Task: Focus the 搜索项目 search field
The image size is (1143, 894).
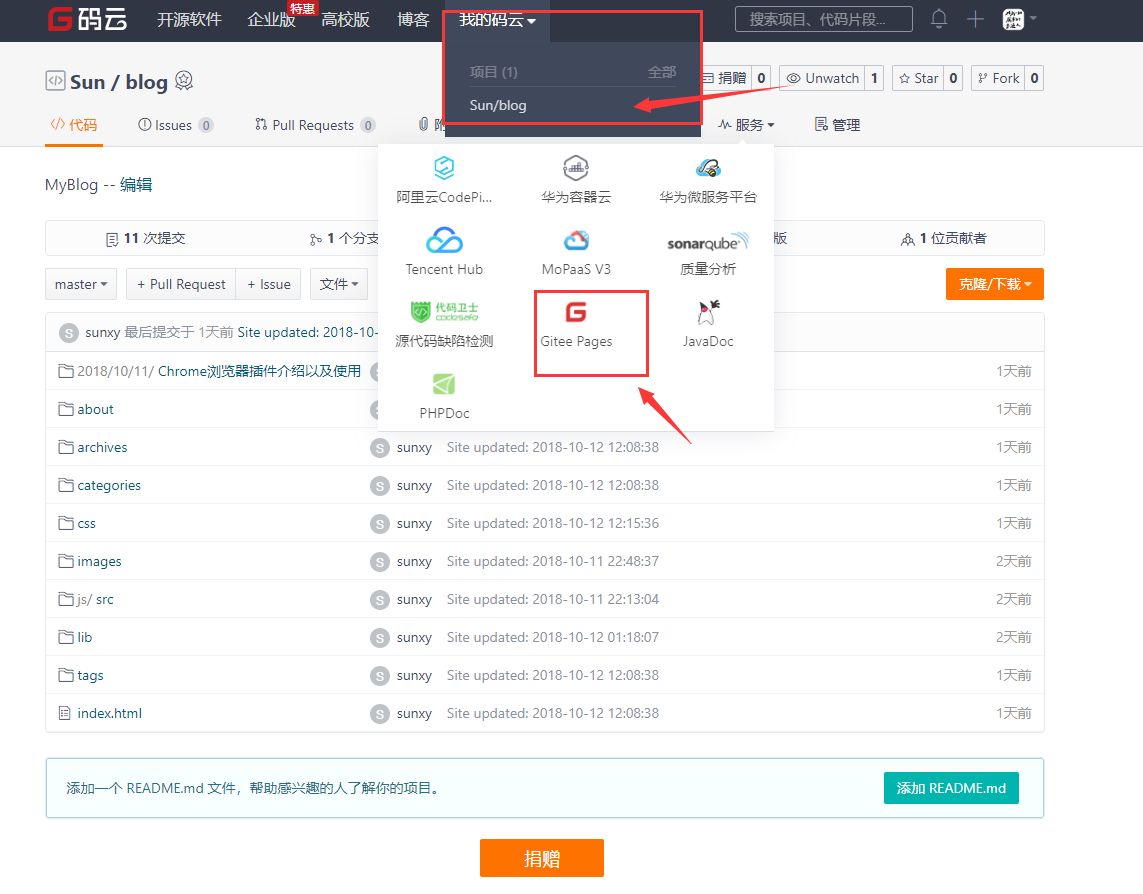Action: point(824,19)
